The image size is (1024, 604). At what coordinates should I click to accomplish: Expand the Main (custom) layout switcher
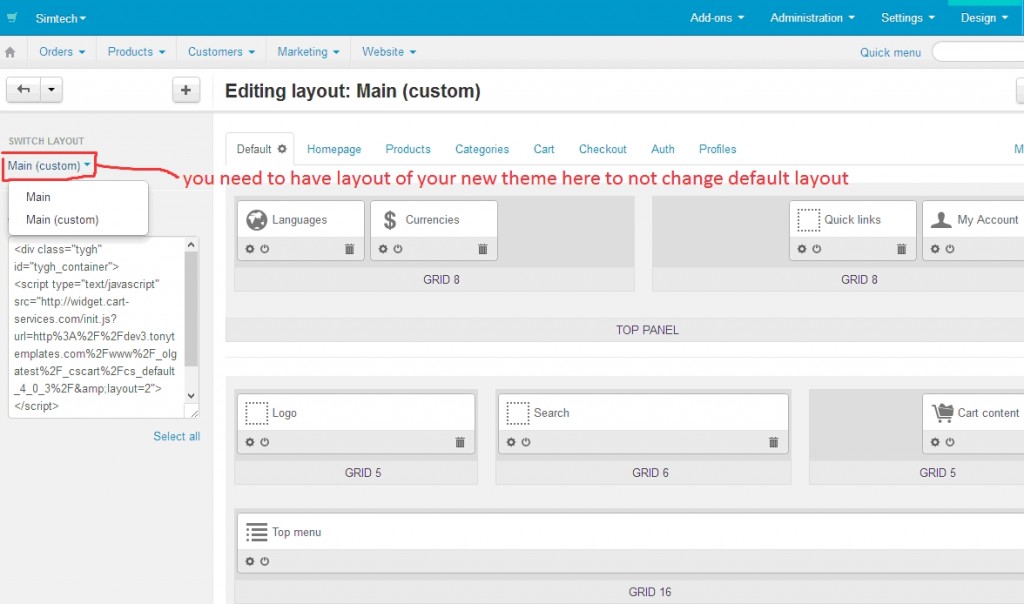coord(49,166)
